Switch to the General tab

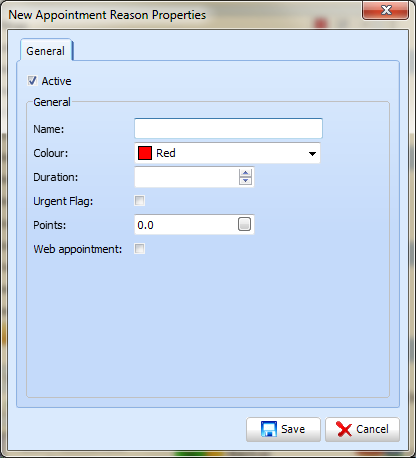click(x=46, y=51)
